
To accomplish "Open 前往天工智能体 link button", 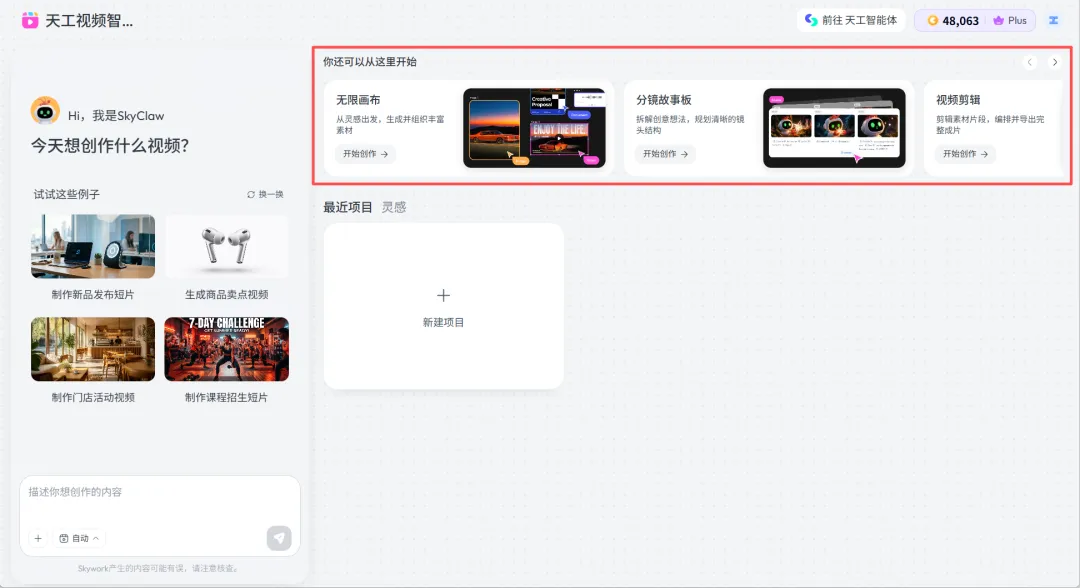I will (851, 21).
